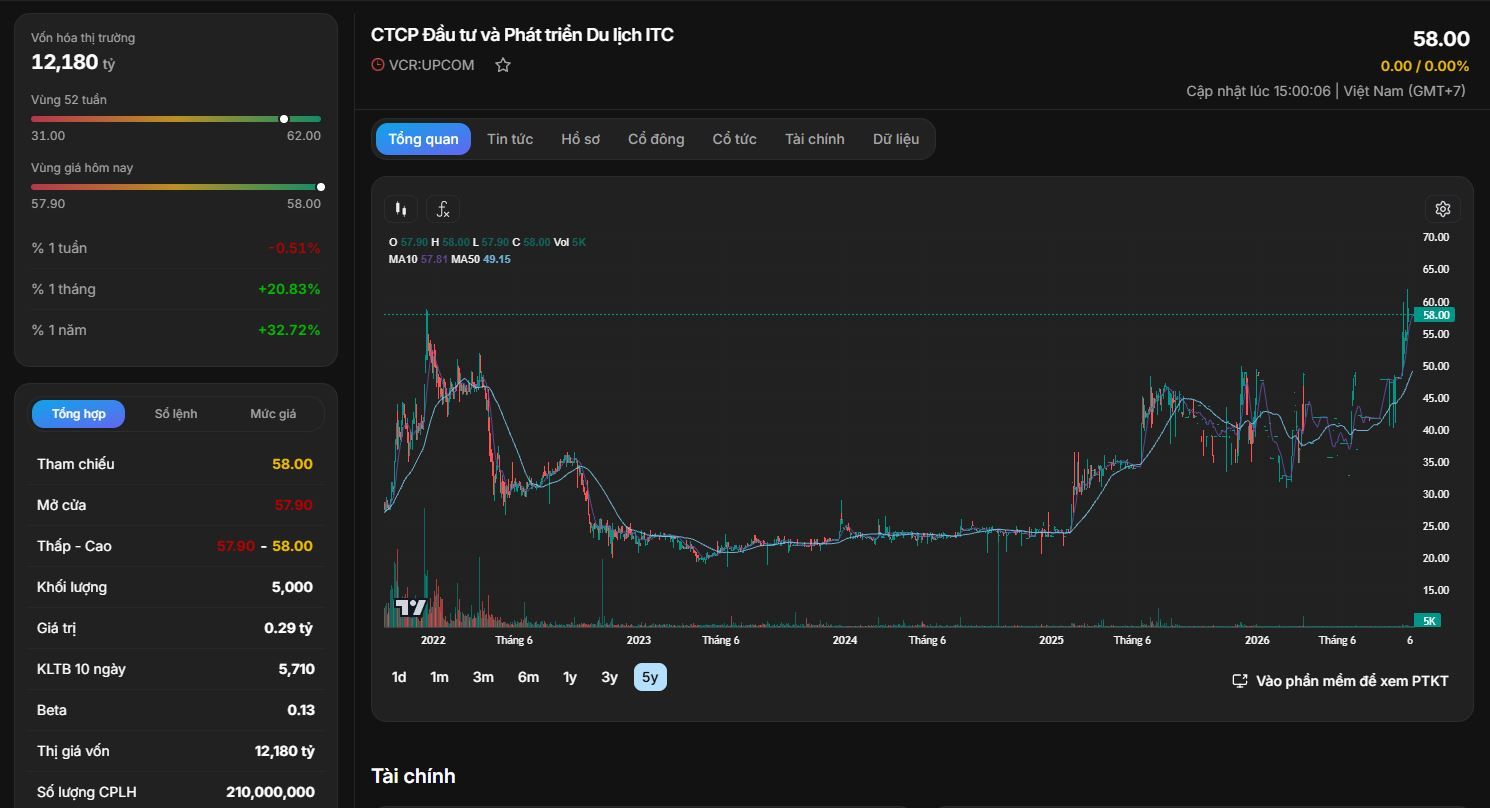Click the Số lượng CPLH 210,000,000 row

(x=175, y=792)
